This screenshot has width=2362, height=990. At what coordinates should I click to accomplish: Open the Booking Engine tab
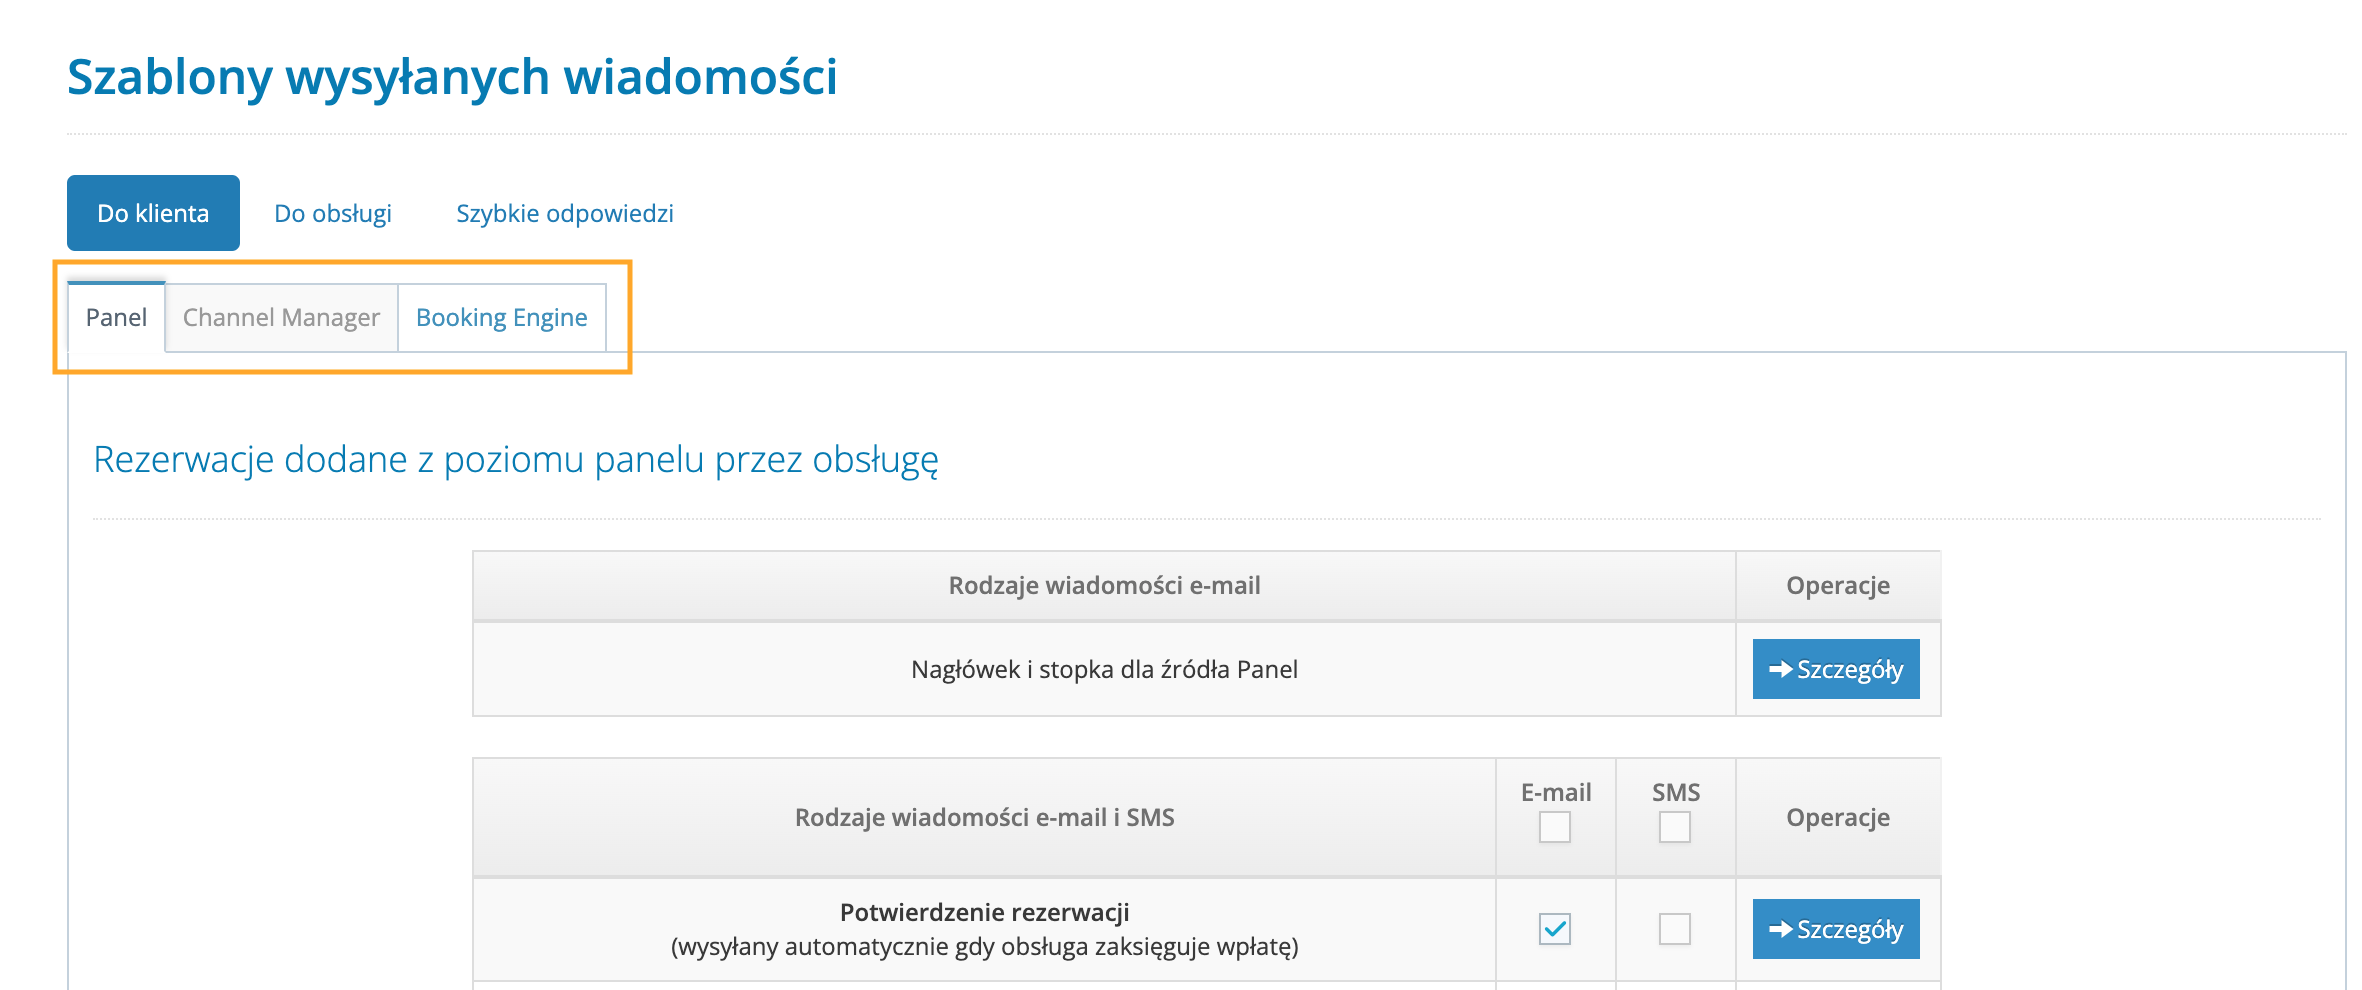tap(501, 317)
